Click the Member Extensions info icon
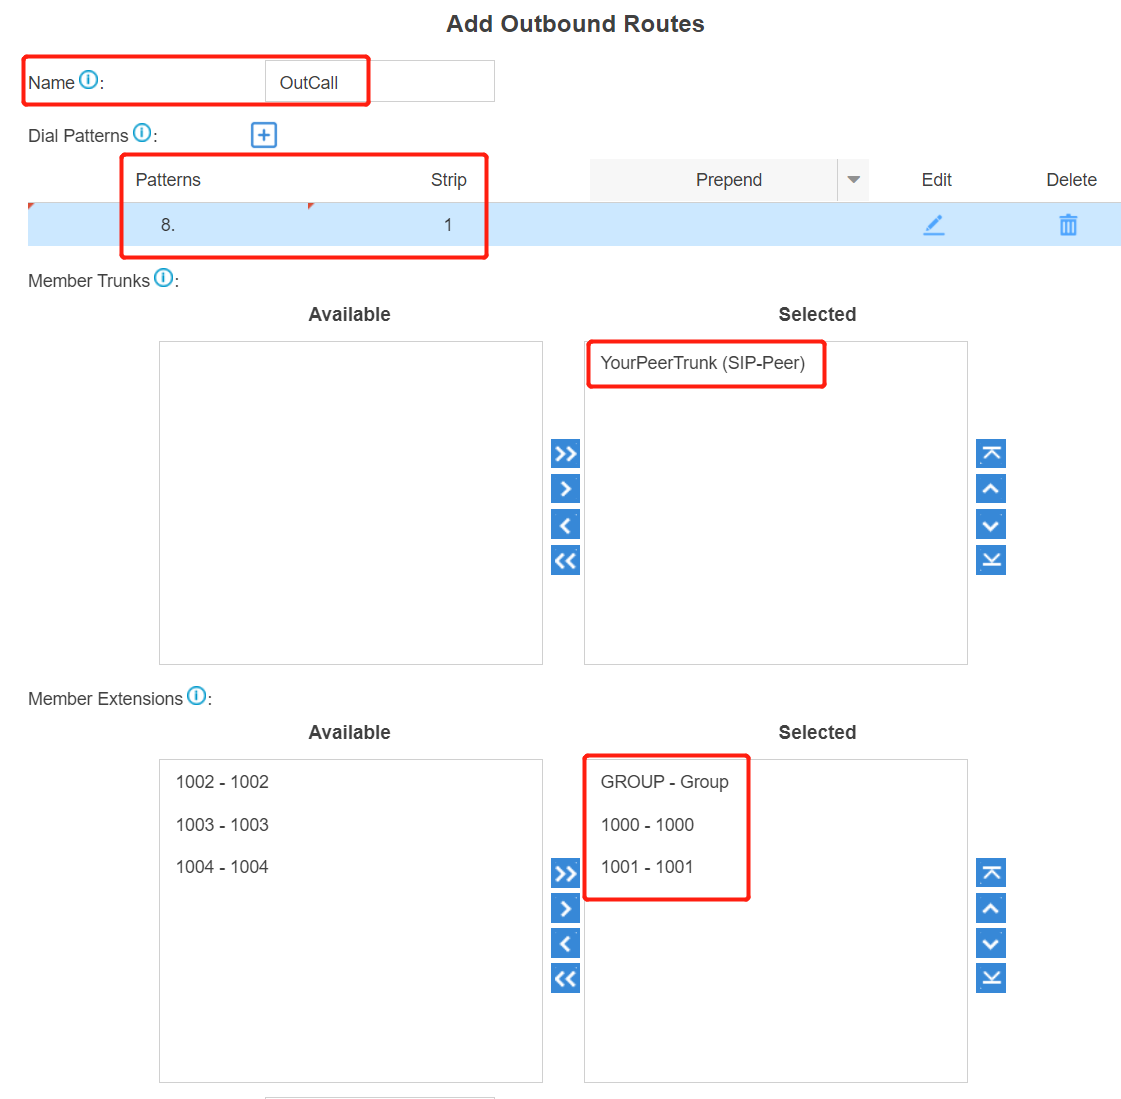Image resolution: width=1121 pixels, height=1099 pixels. tap(196, 696)
